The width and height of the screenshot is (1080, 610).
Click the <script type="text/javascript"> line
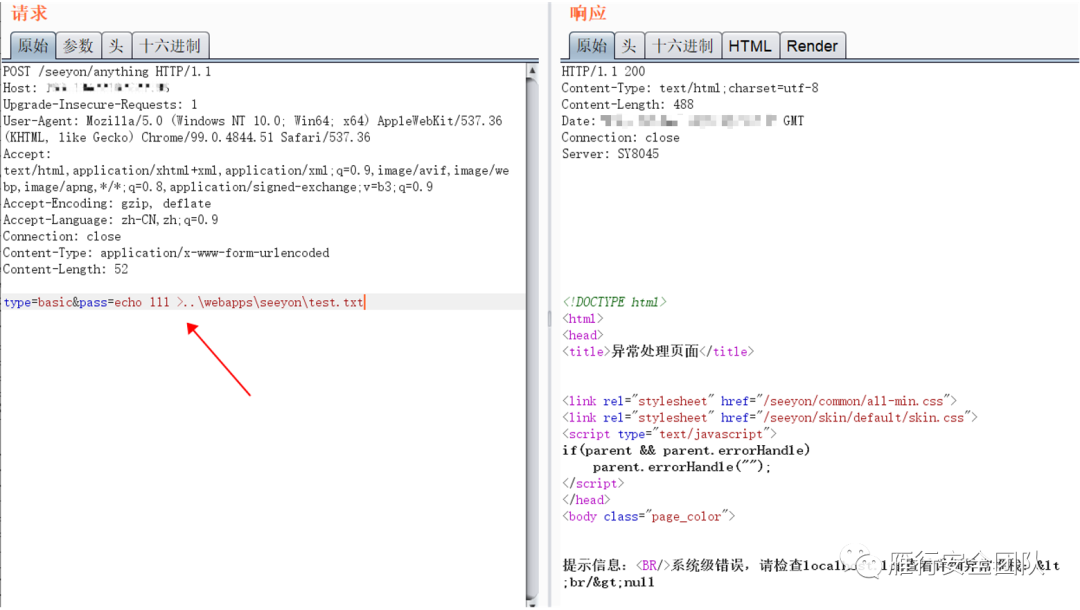pyautogui.click(x=669, y=434)
